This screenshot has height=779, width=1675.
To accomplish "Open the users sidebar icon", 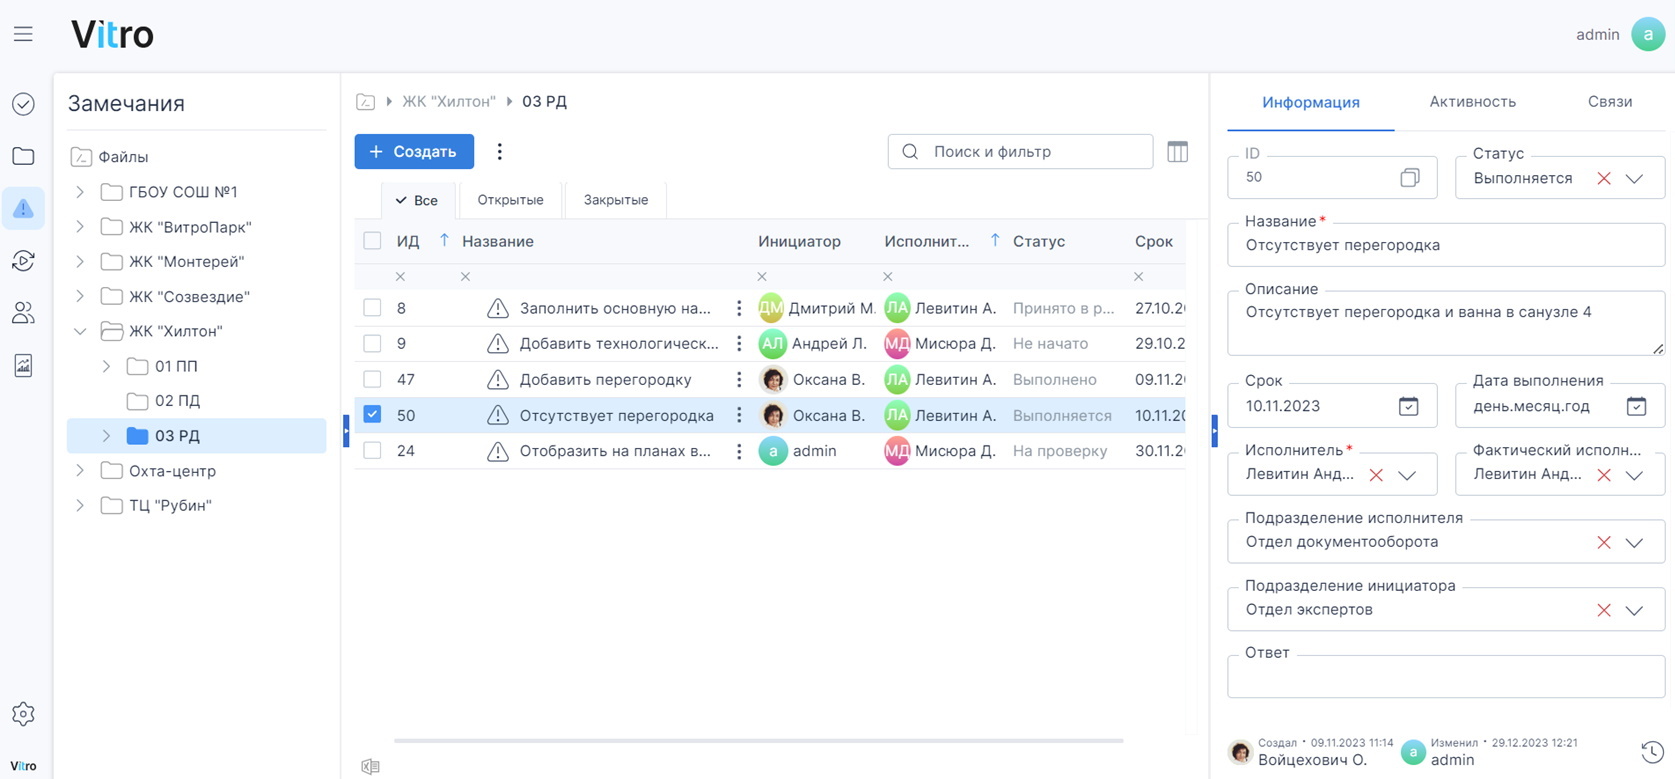I will pyautogui.click(x=23, y=313).
